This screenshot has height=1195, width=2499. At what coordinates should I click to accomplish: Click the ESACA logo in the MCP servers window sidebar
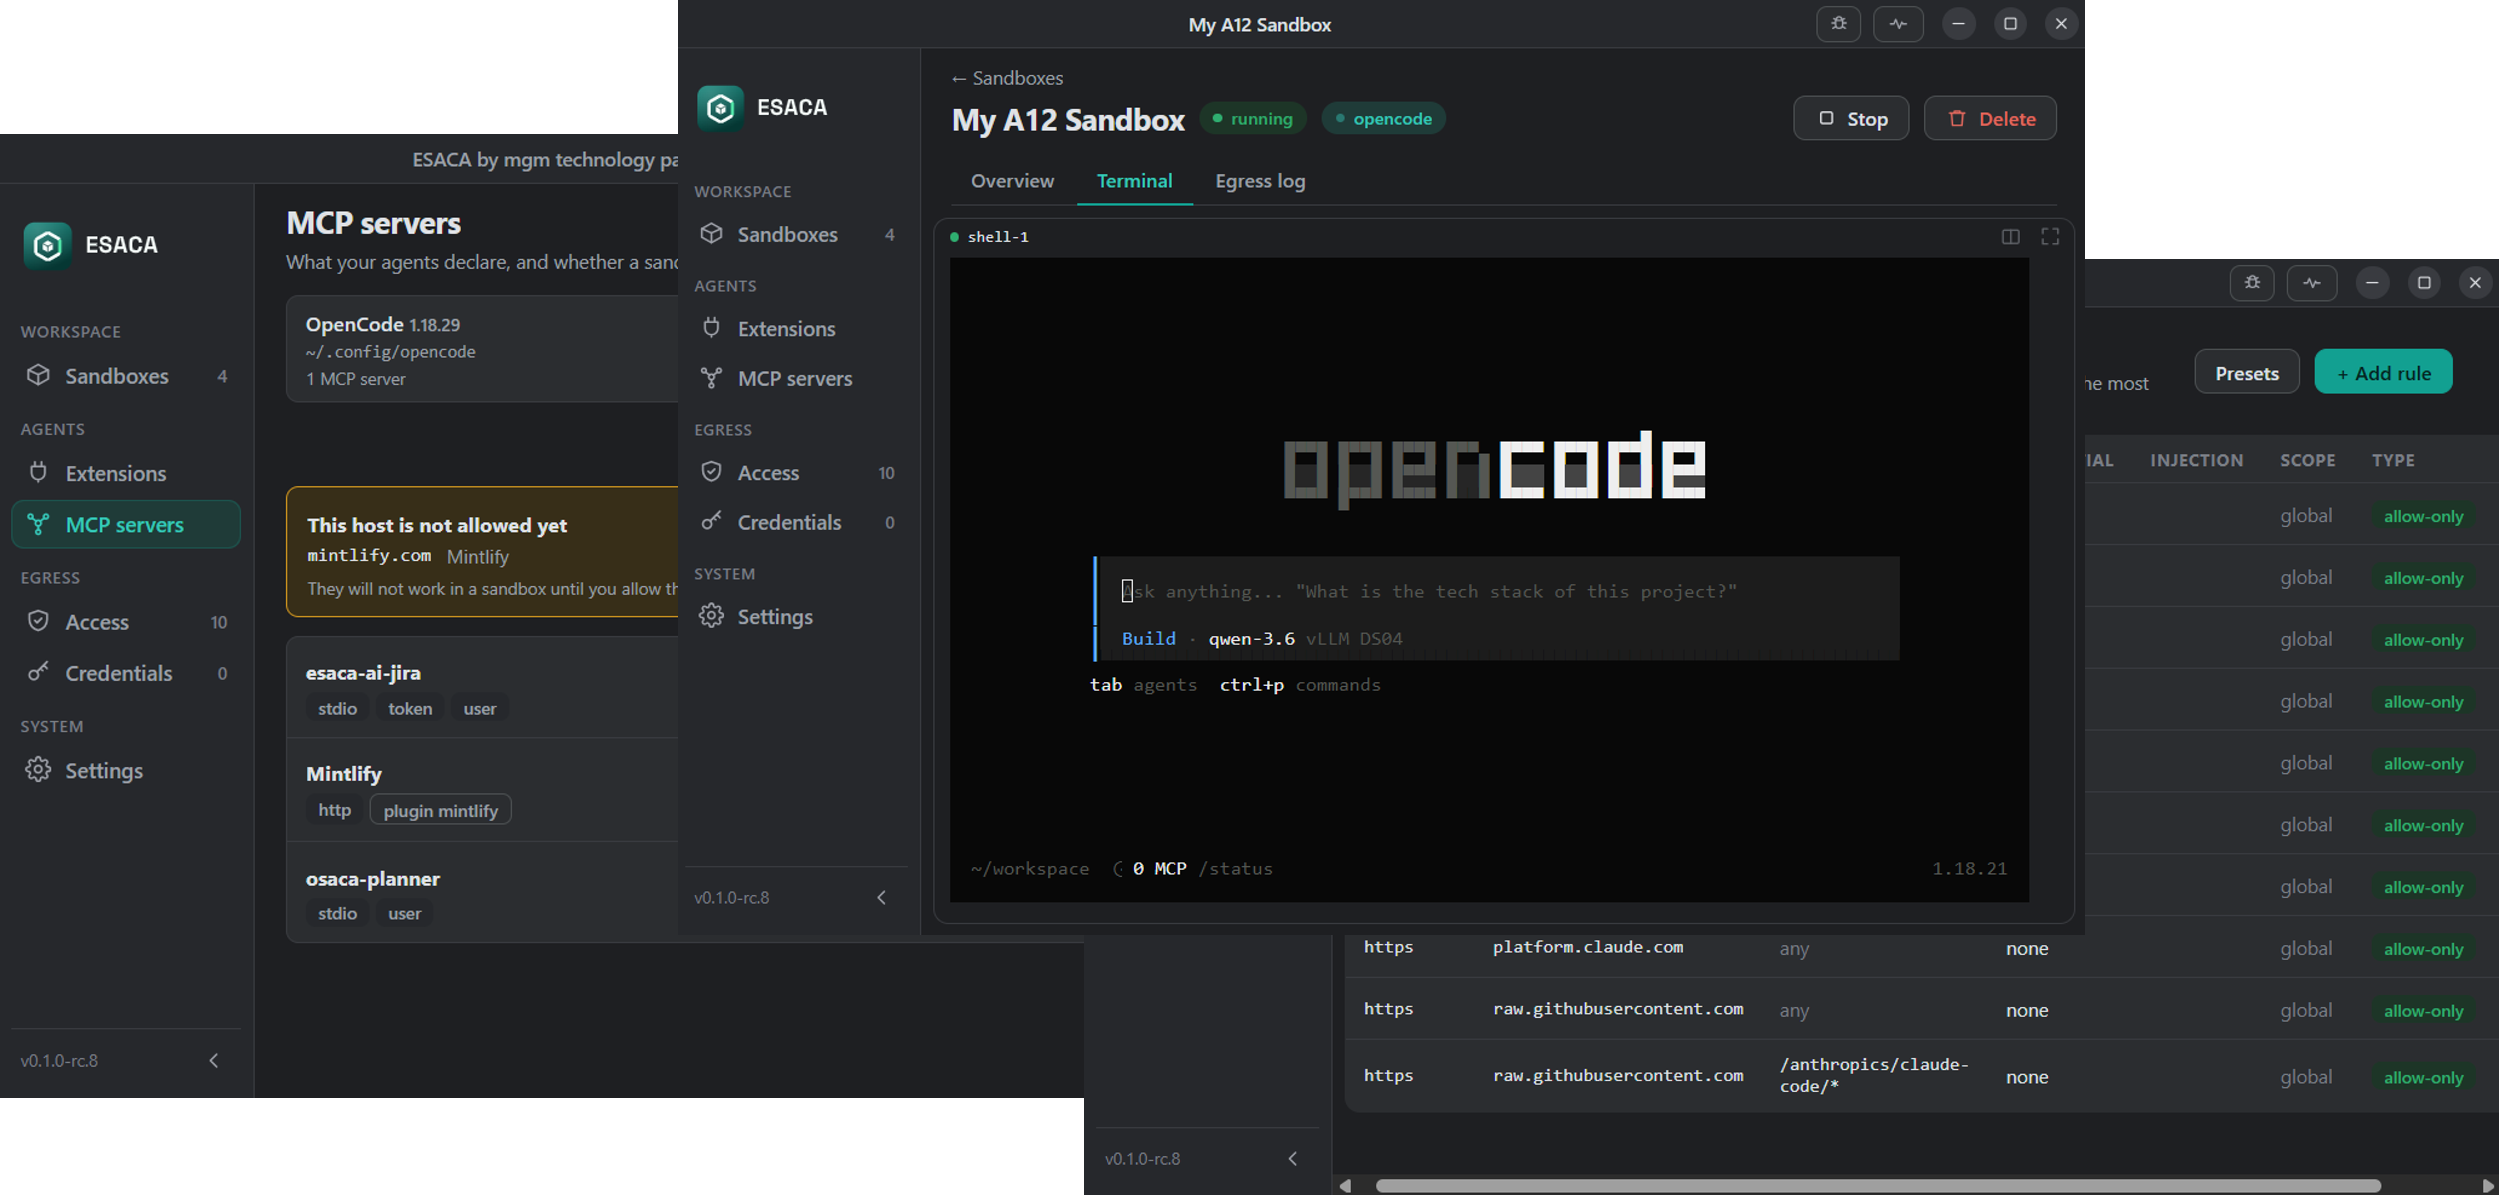(x=47, y=245)
